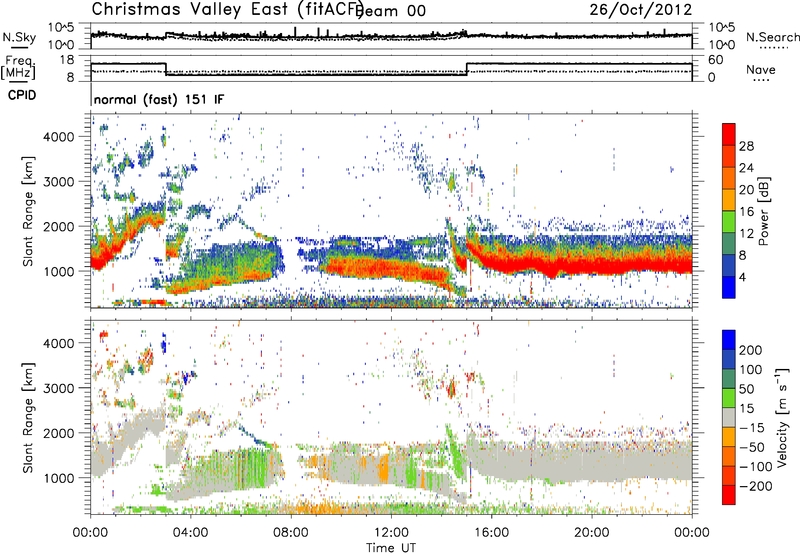Viewport: 800px width, 554px height.
Task: Click the '4000' tick on power panel axis
Action: pyautogui.click(x=59, y=137)
